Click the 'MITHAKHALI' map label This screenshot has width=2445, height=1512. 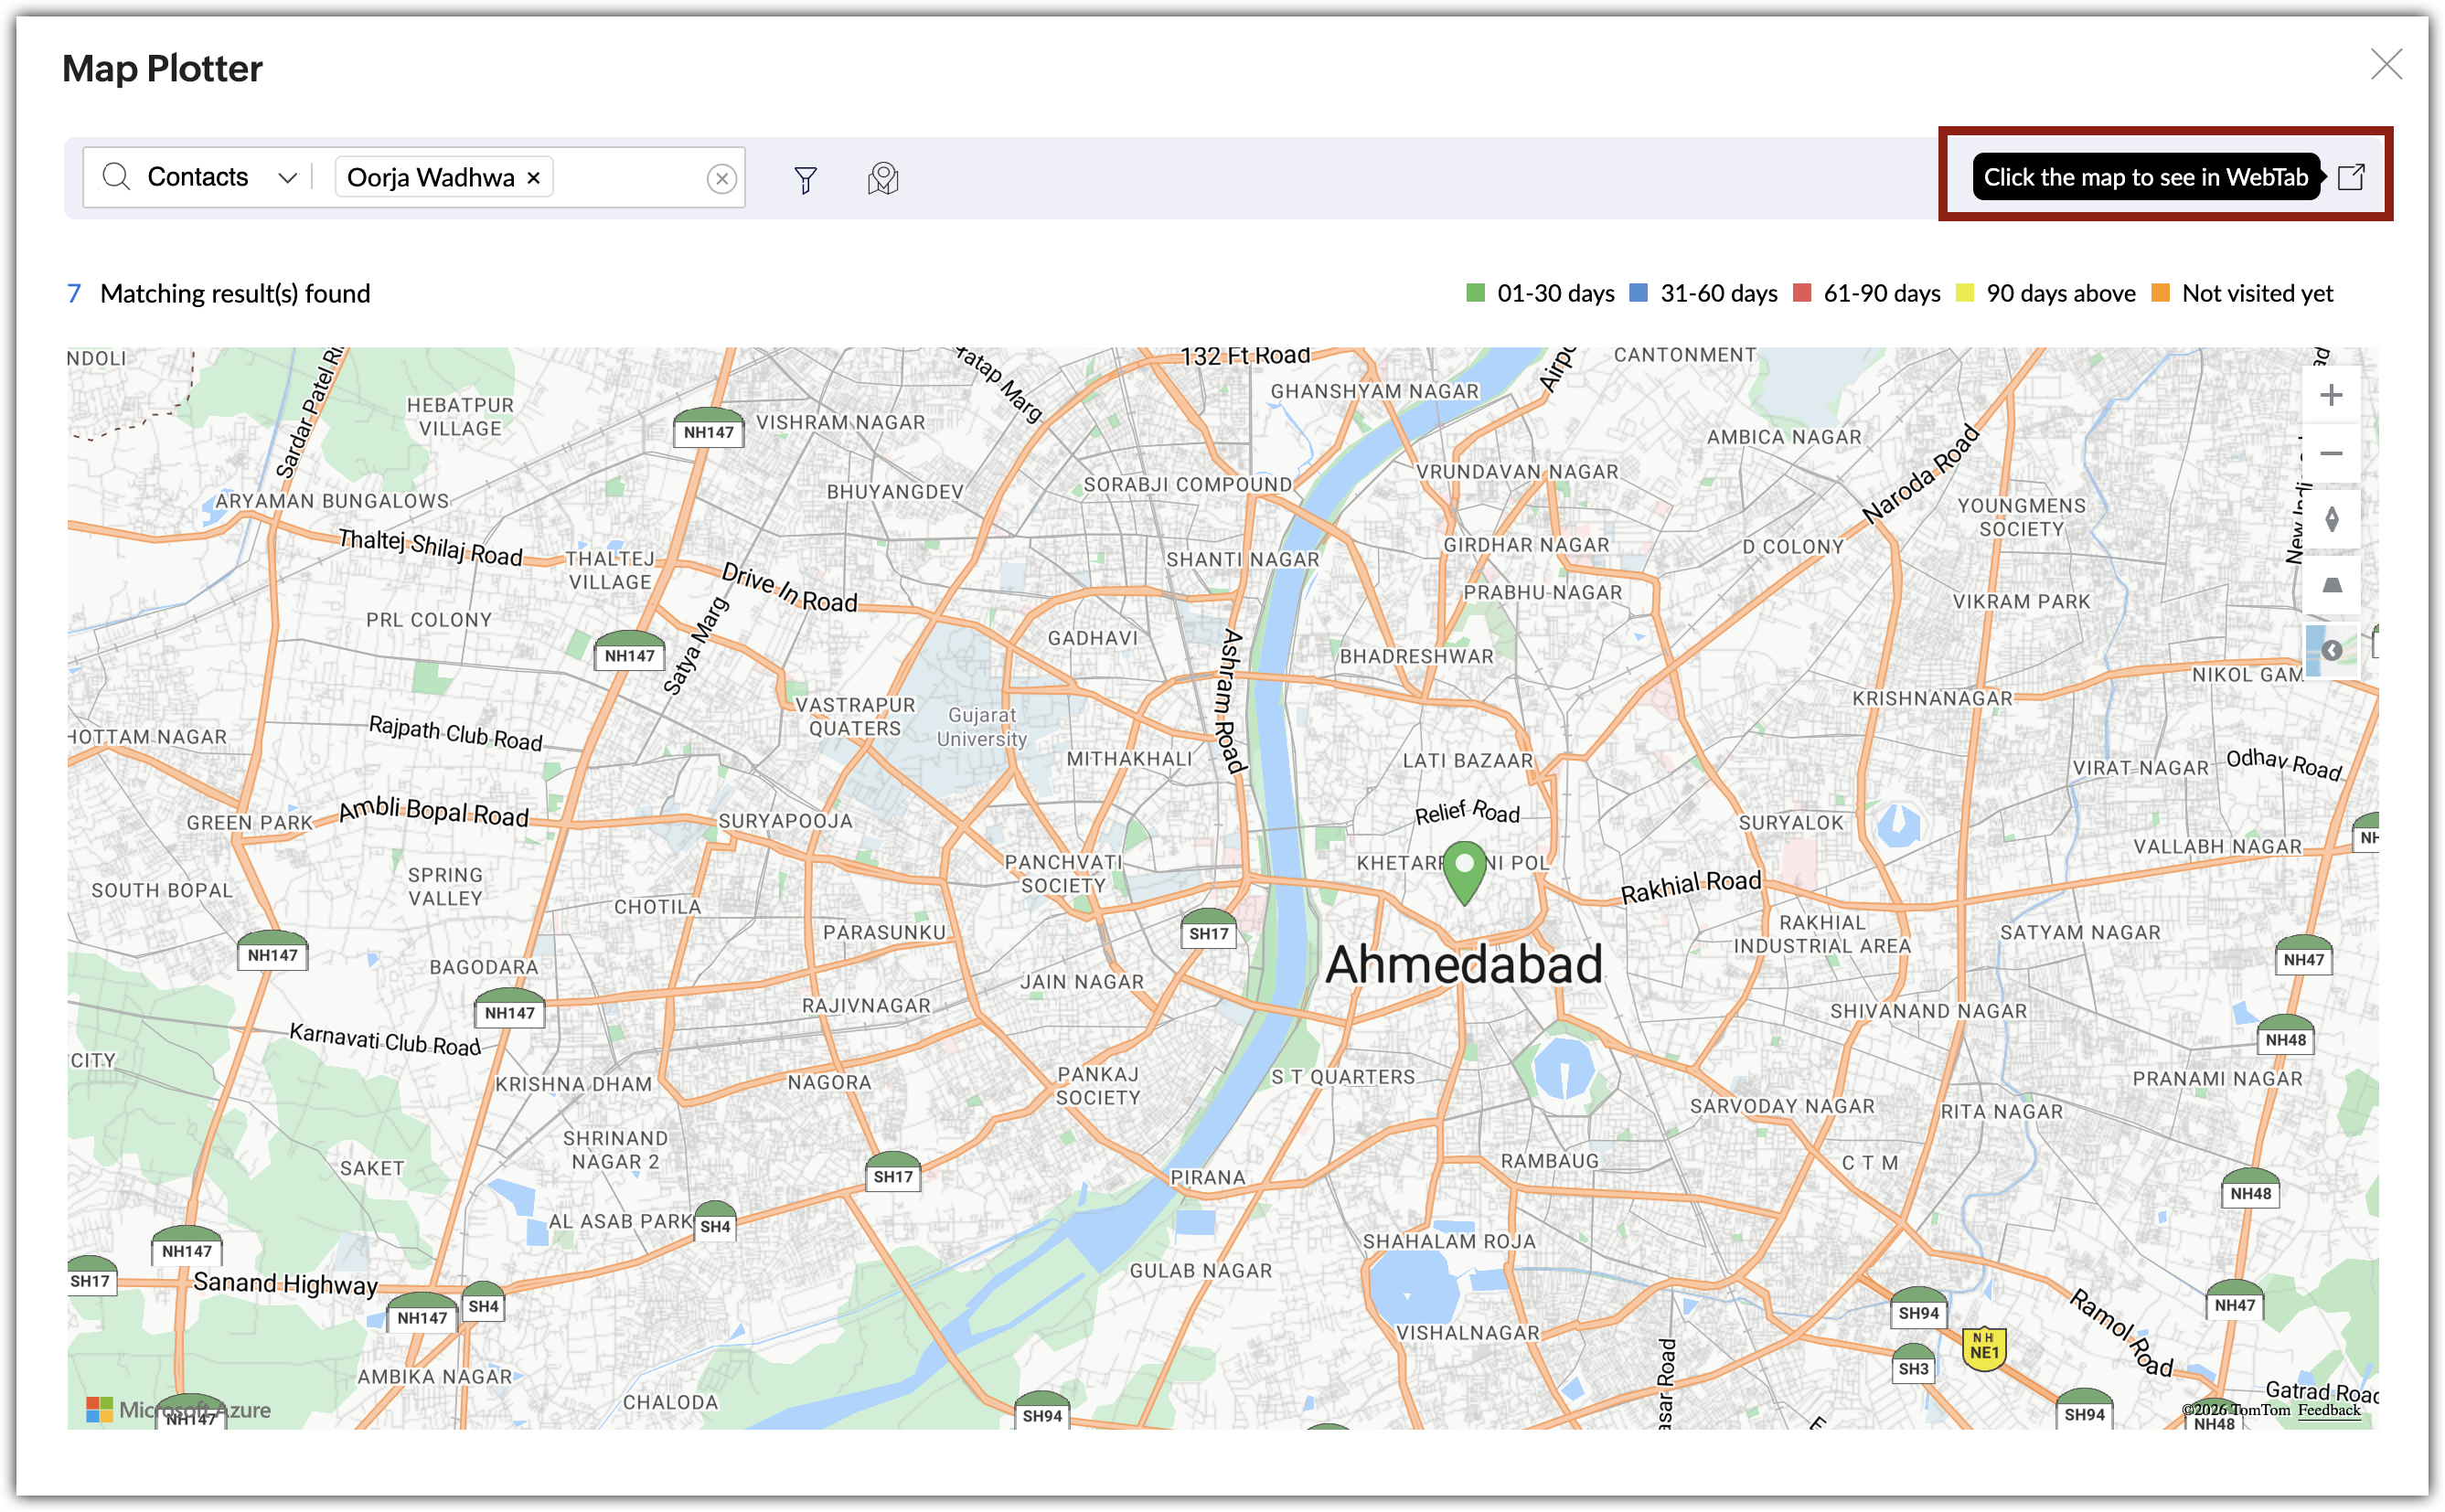(1129, 759)
